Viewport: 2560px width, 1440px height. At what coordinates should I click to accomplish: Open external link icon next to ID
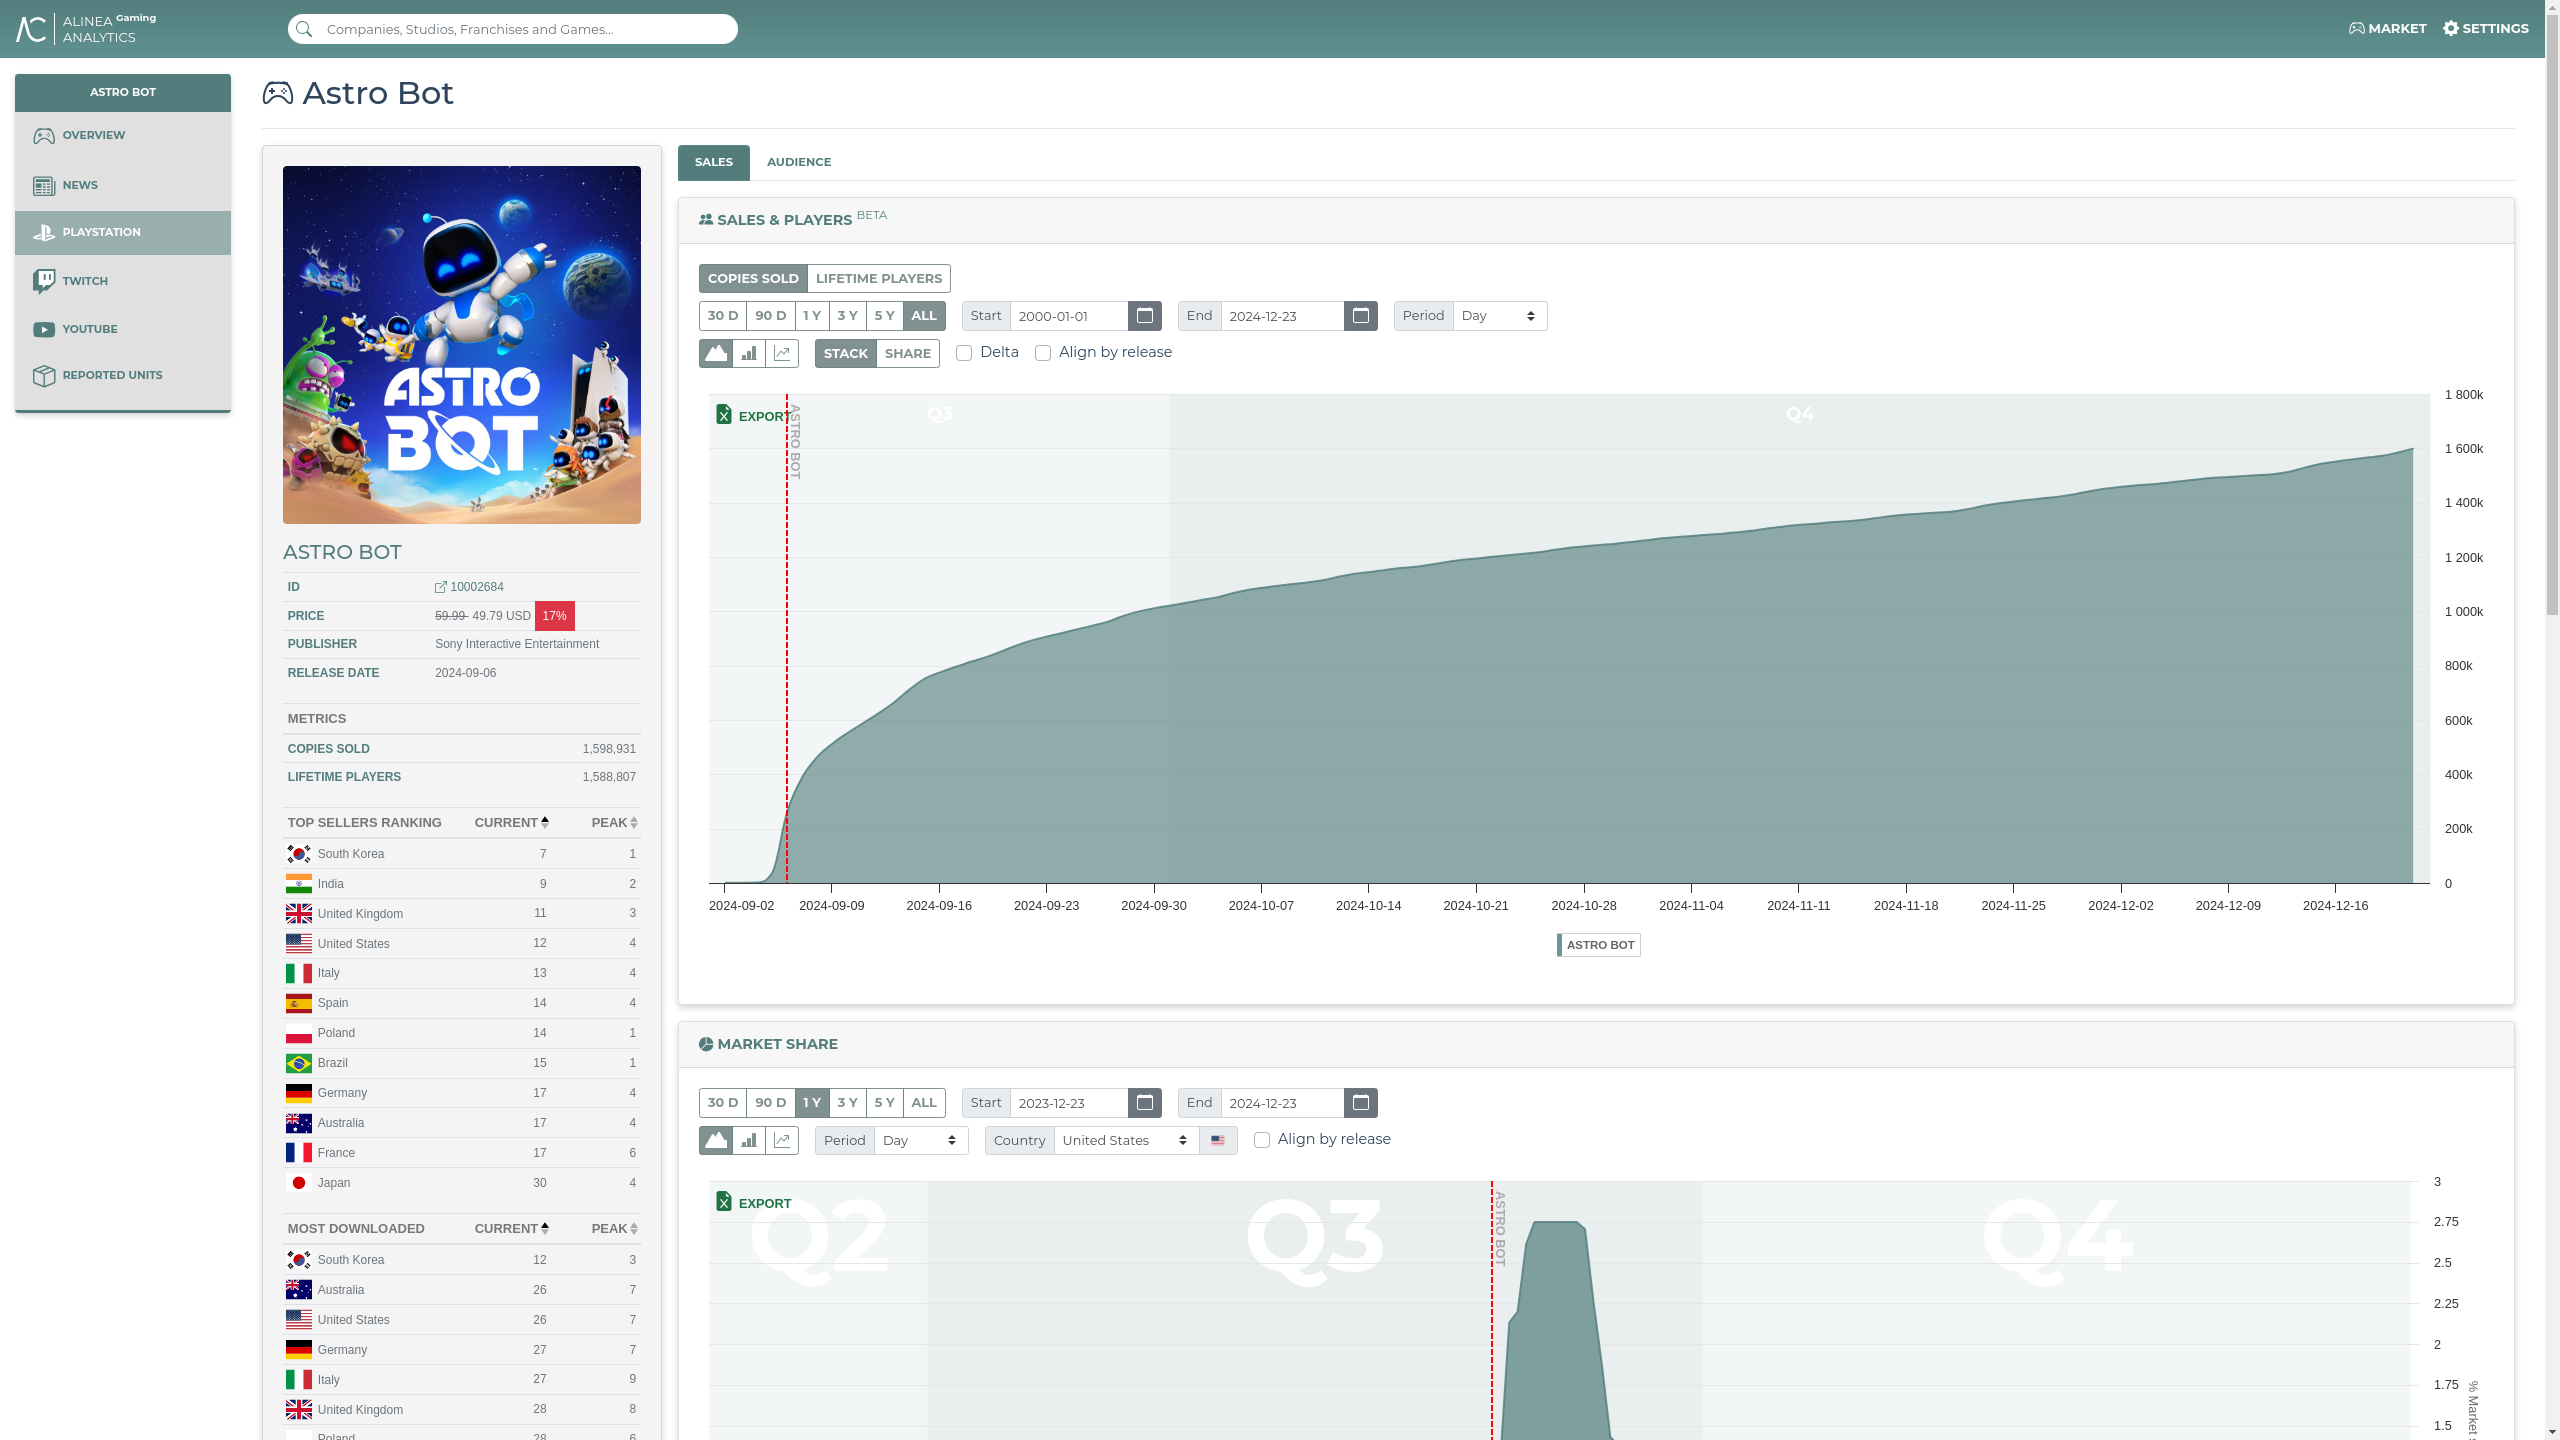[441, 587]
